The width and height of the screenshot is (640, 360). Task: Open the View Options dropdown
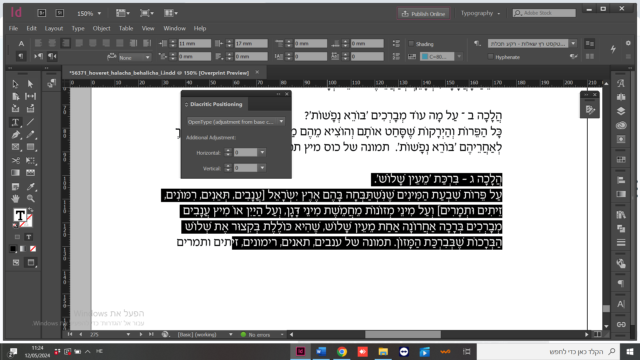click(x=122, y=13)
